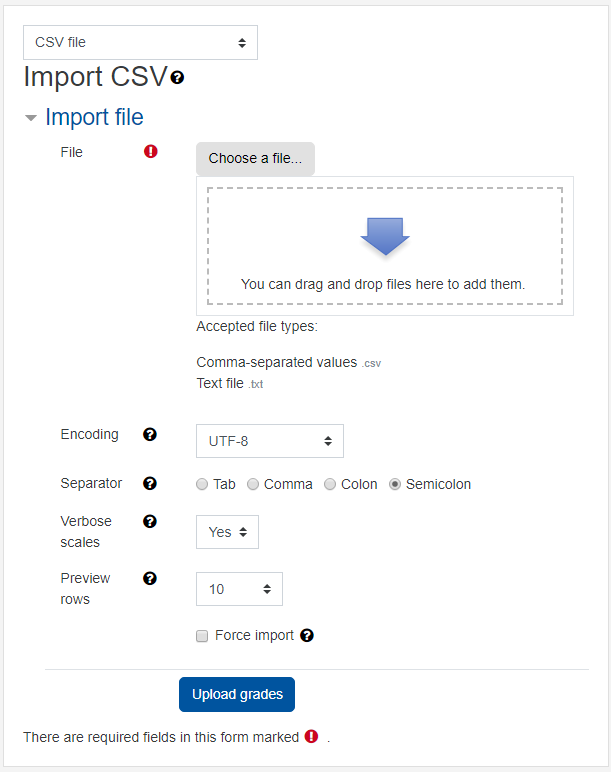Click the Separator field label
The height and width of the screenshot is (772, 611).
(91, 483)
